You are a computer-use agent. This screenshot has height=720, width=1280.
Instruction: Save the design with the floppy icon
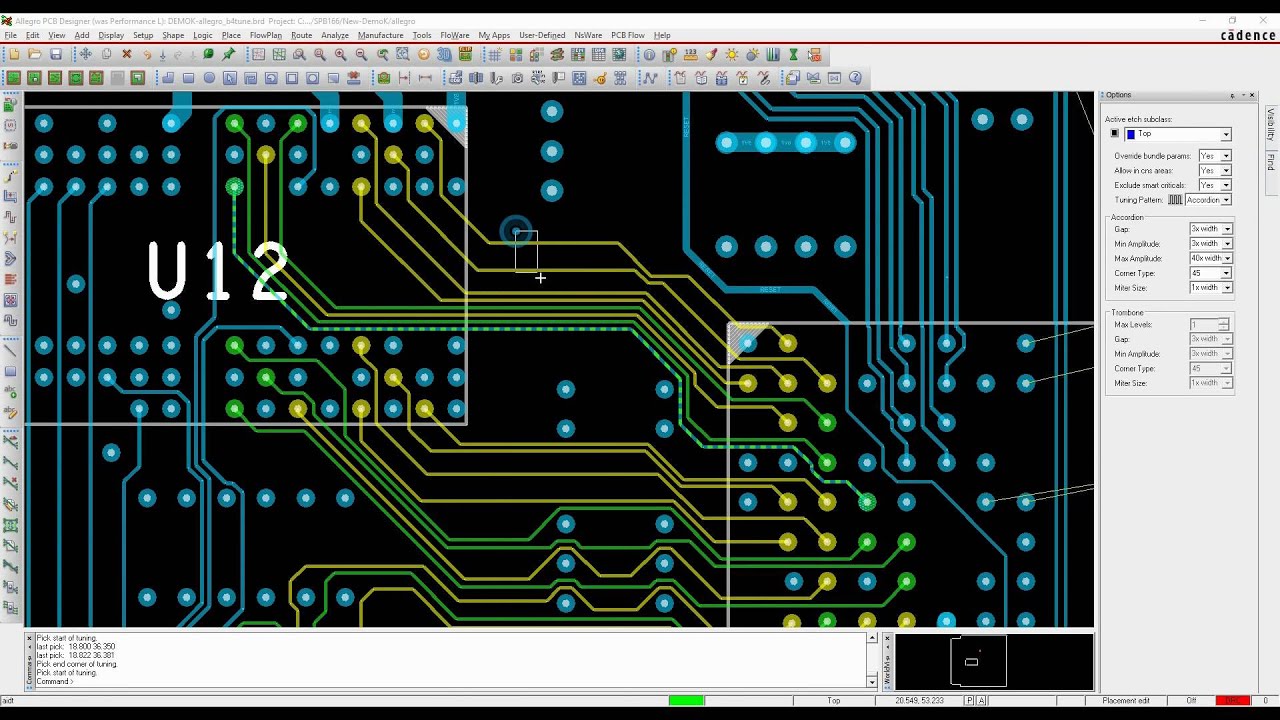click(56, 54)
